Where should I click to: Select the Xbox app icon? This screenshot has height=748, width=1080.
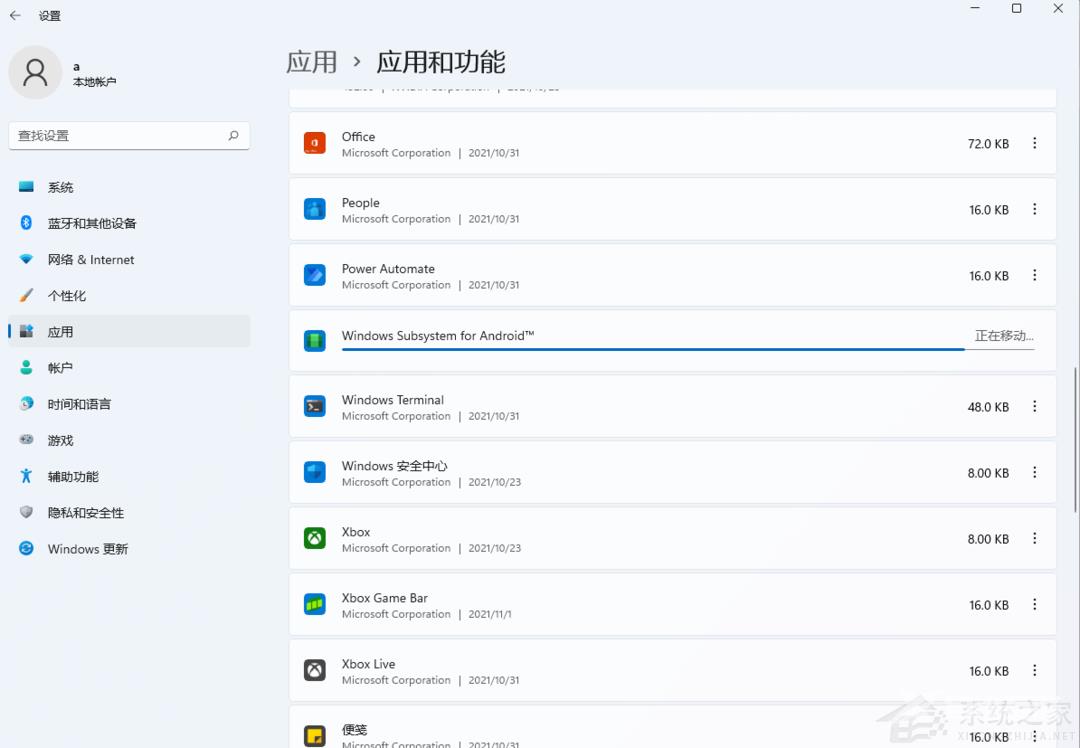tap(314, 538)
